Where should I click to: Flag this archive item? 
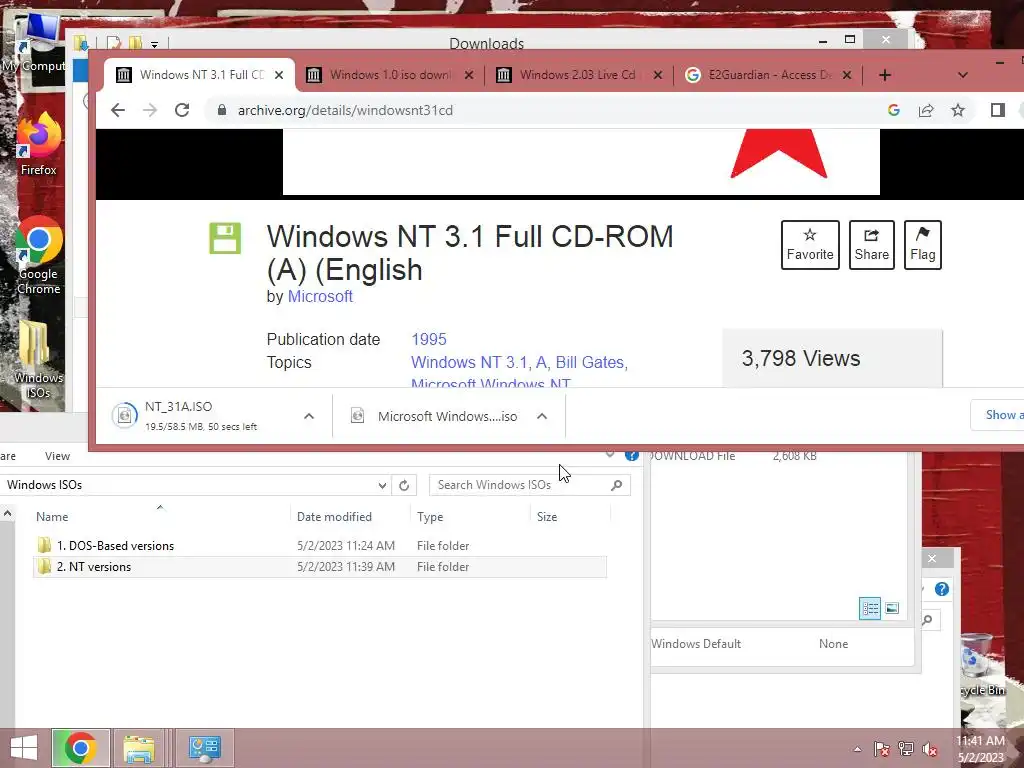[x=923, y=245]
